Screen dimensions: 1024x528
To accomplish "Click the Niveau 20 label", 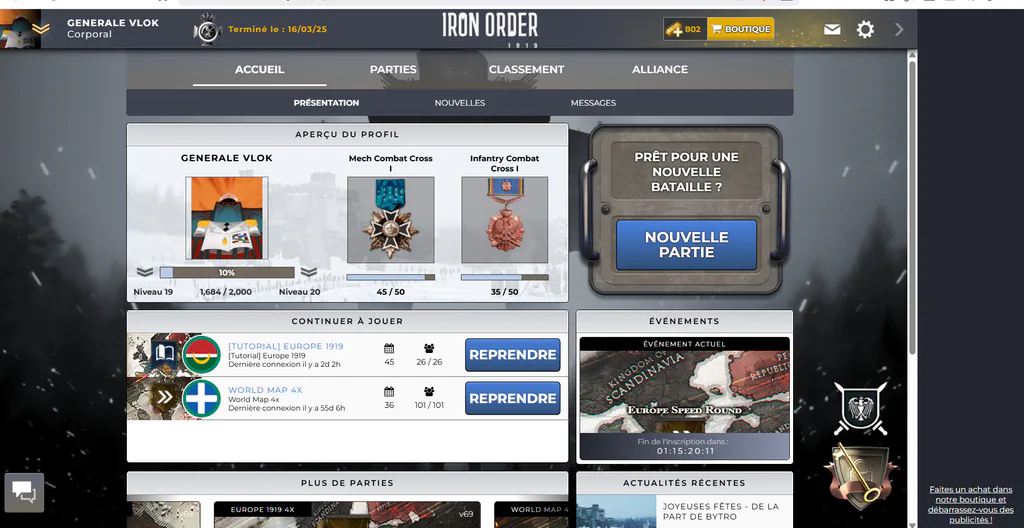I will pyautogui.click(x=300, y=292).
